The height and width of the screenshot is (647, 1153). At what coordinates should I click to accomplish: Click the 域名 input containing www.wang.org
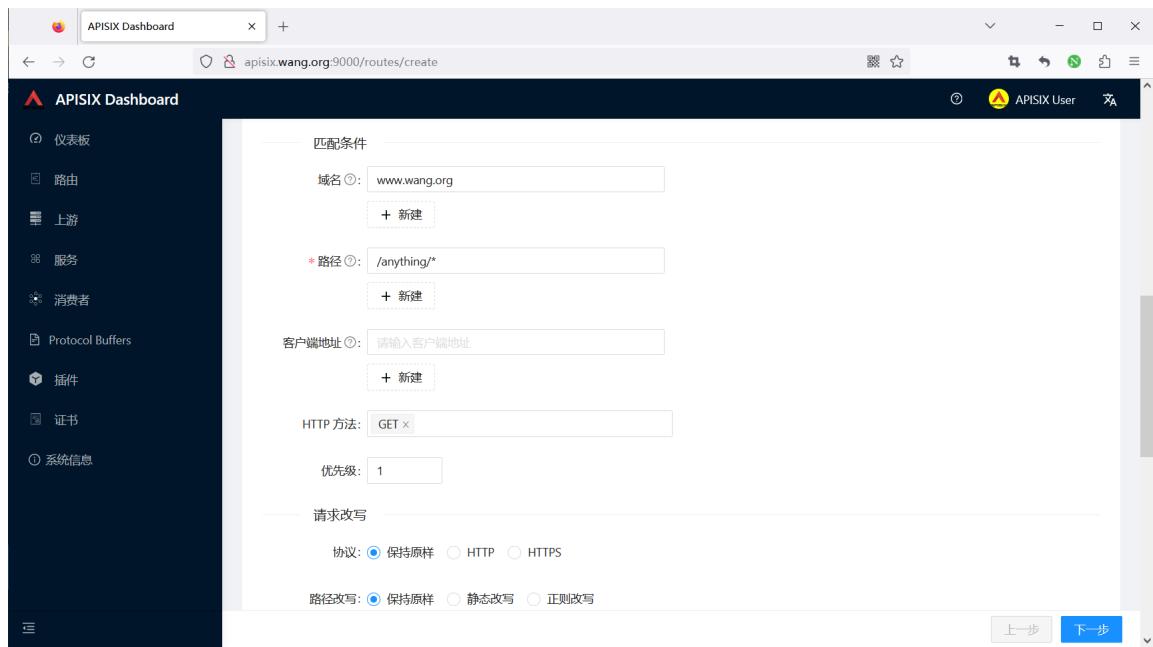tap(515, 179)
